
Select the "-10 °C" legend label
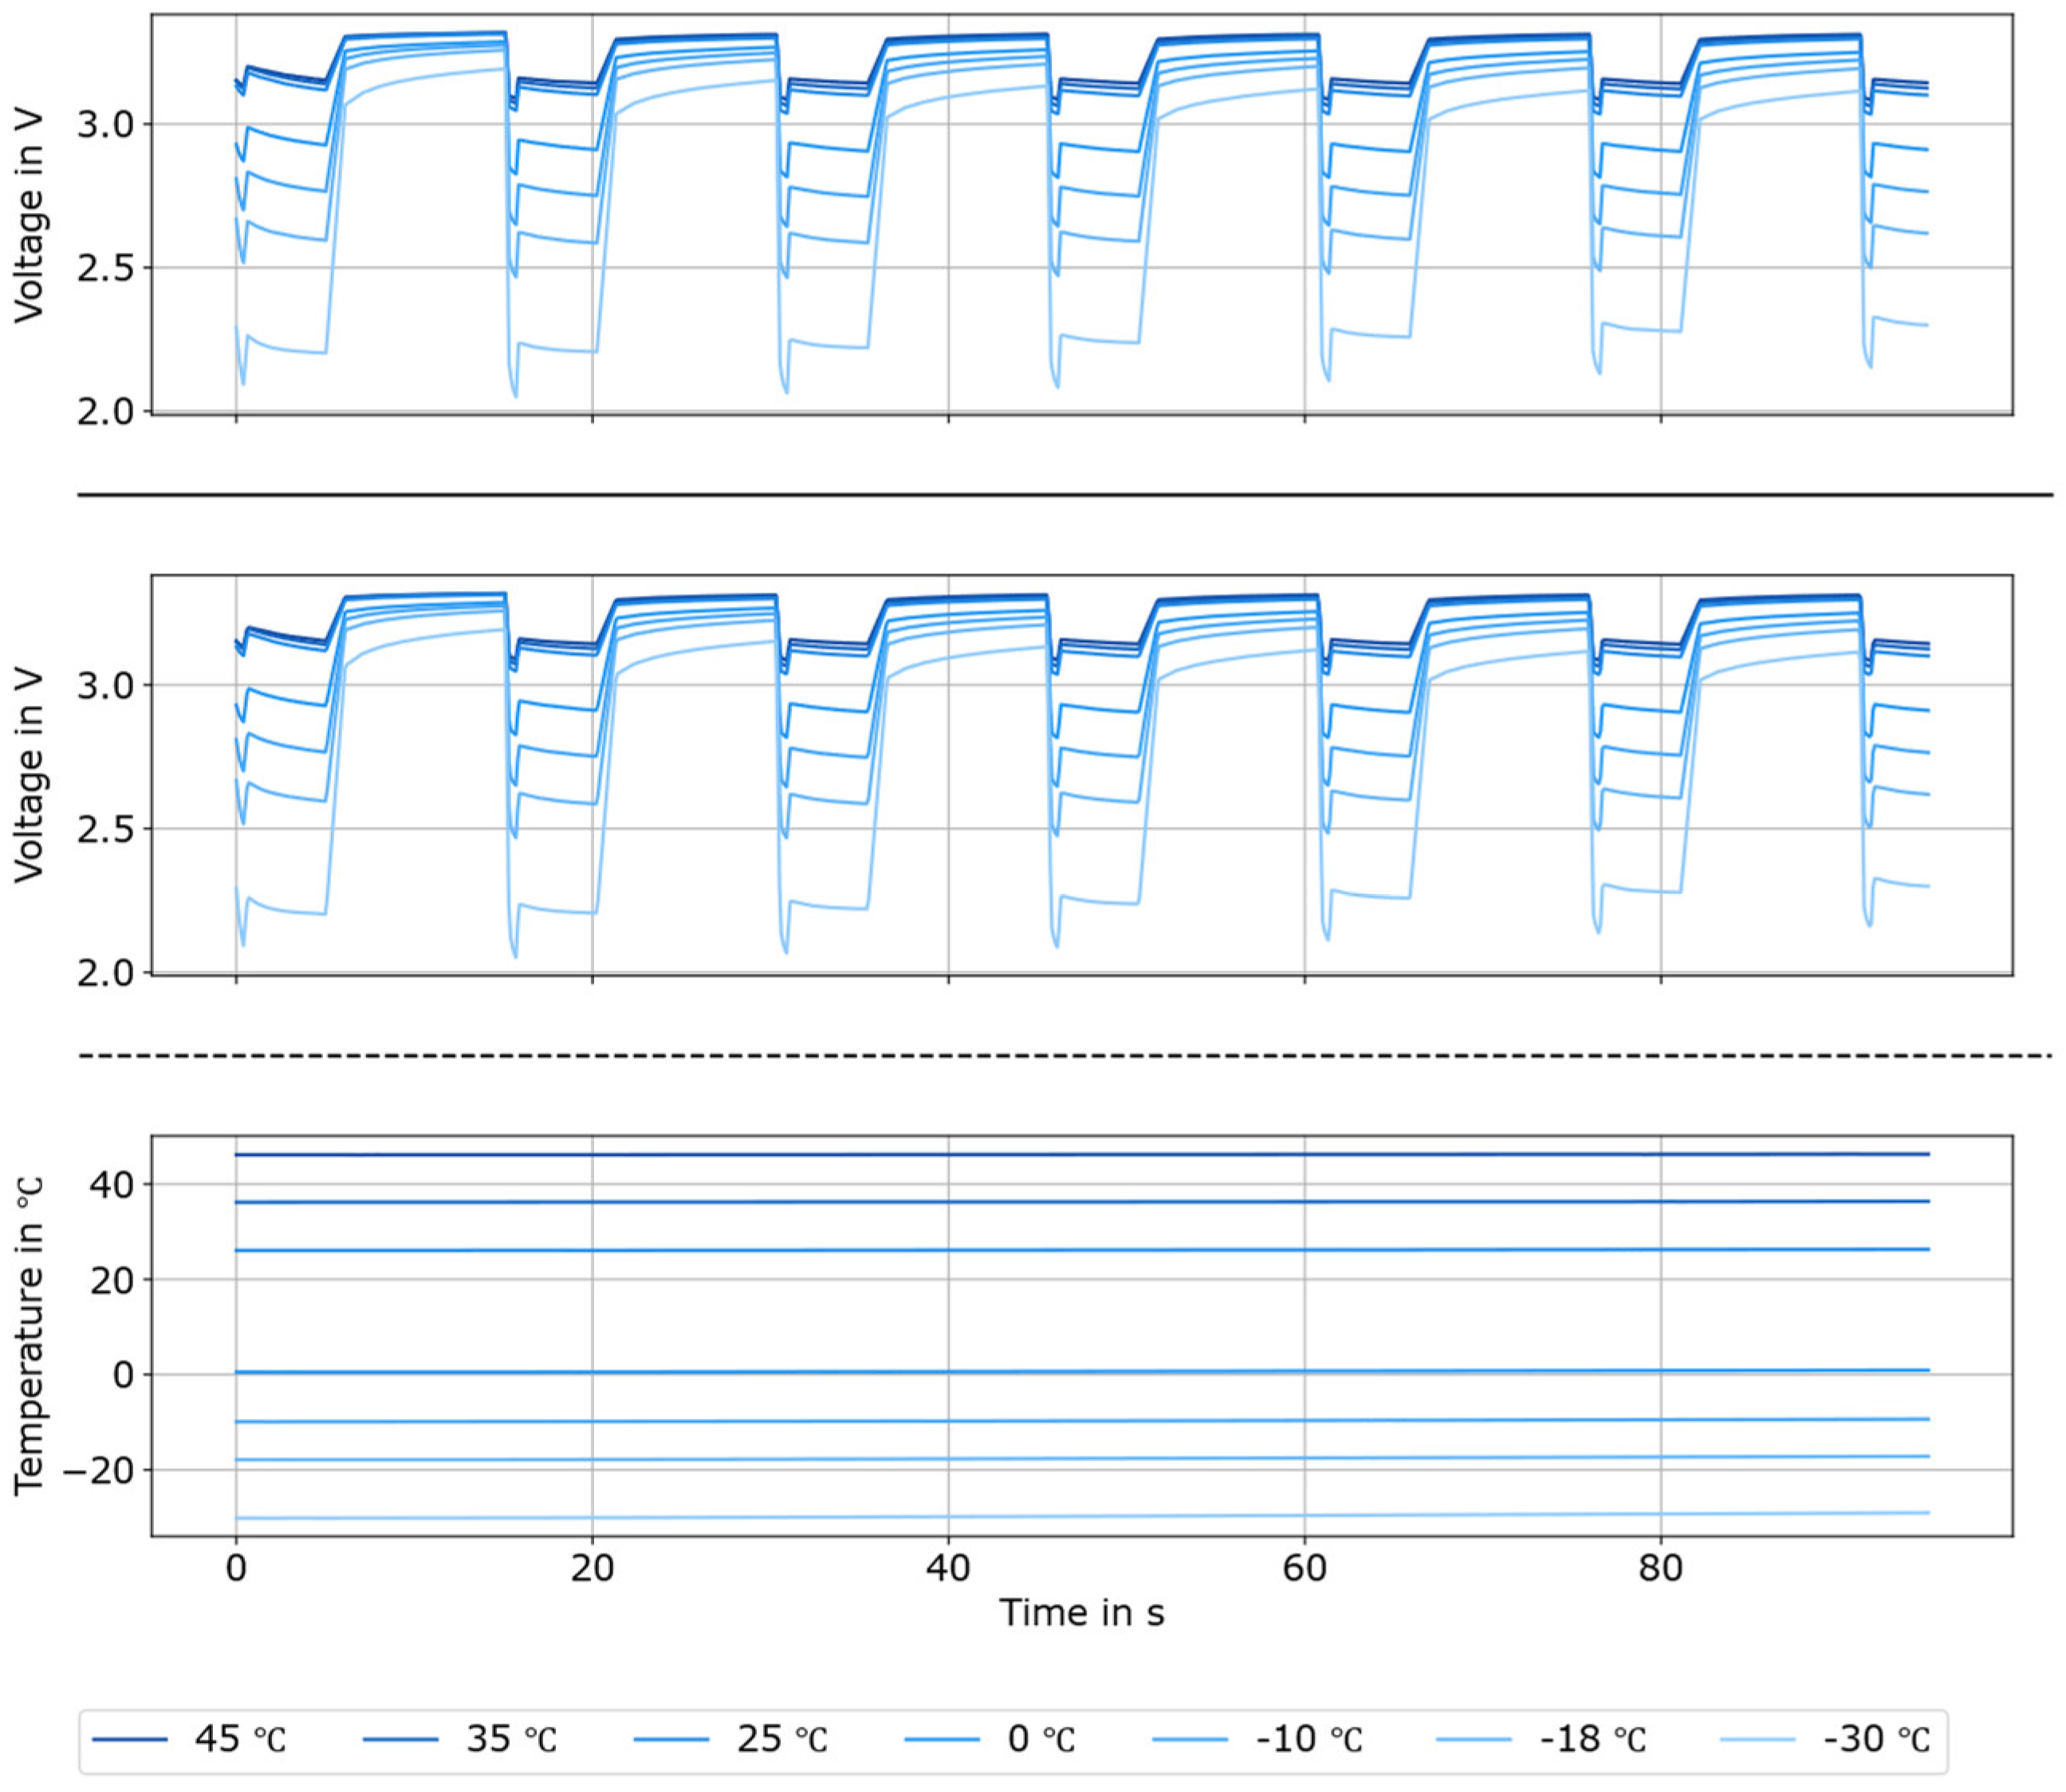[x=1309, y=1740]
